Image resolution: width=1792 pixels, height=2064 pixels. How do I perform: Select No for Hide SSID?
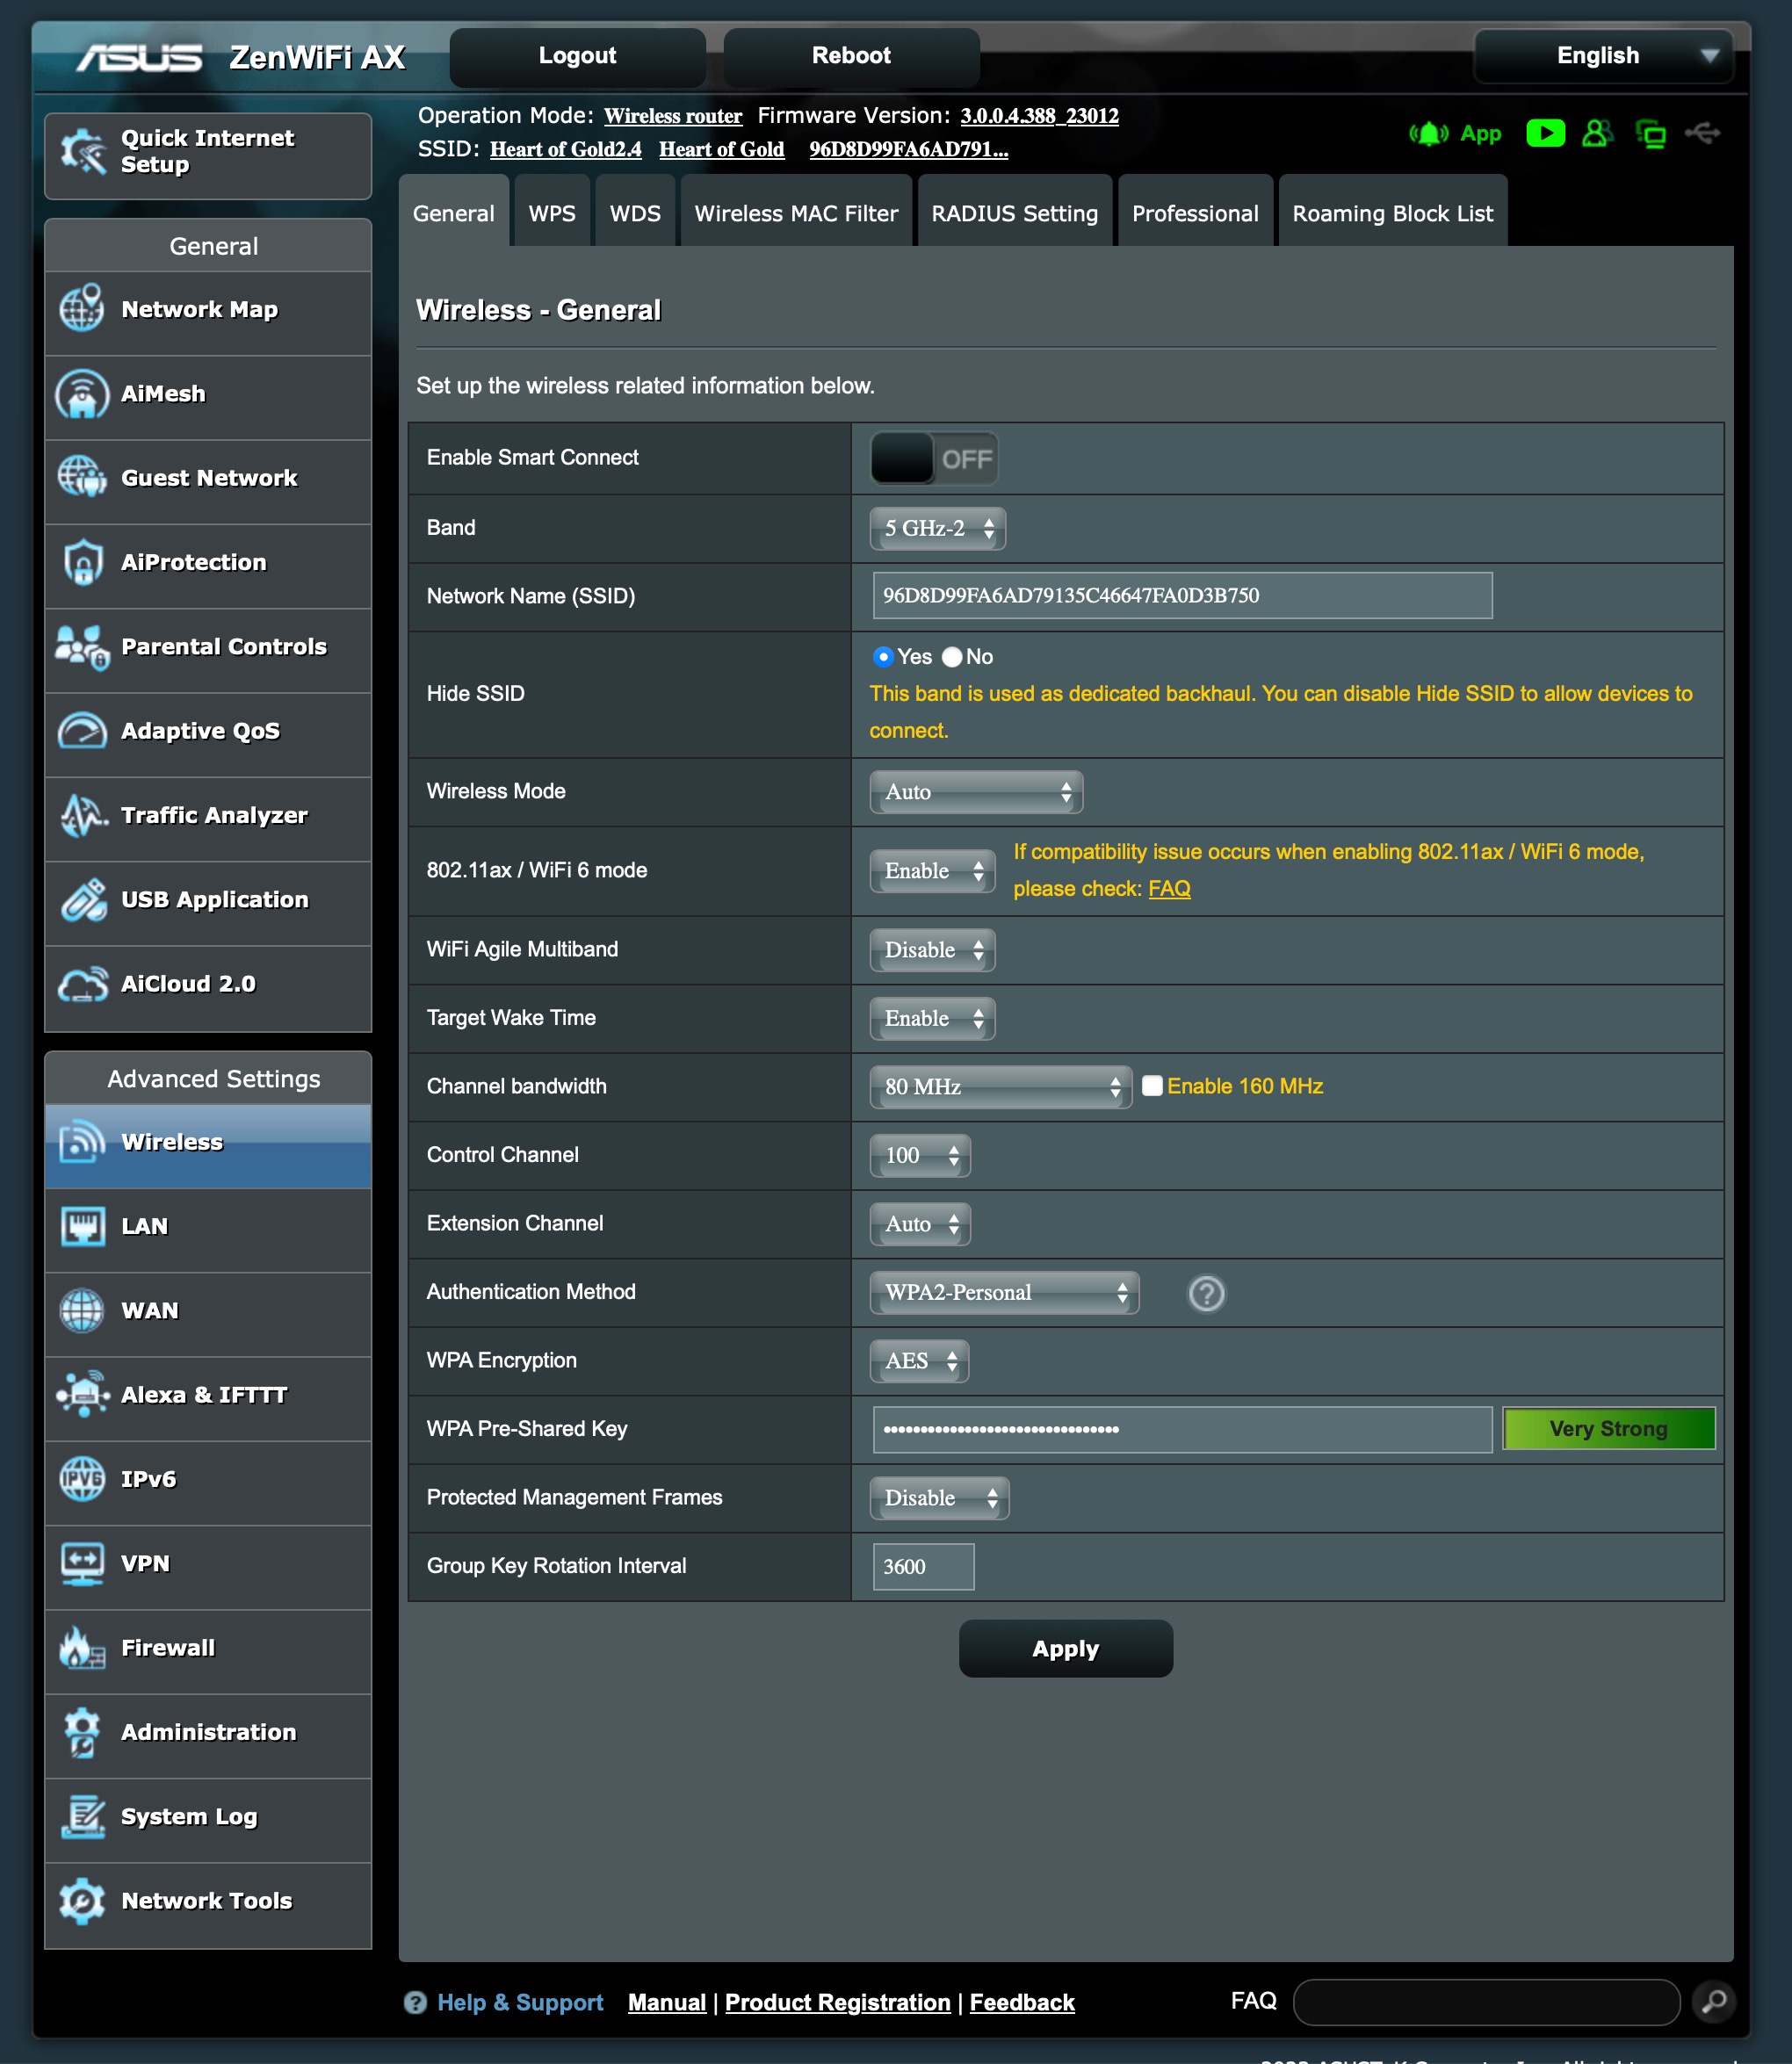coord(953,657)
